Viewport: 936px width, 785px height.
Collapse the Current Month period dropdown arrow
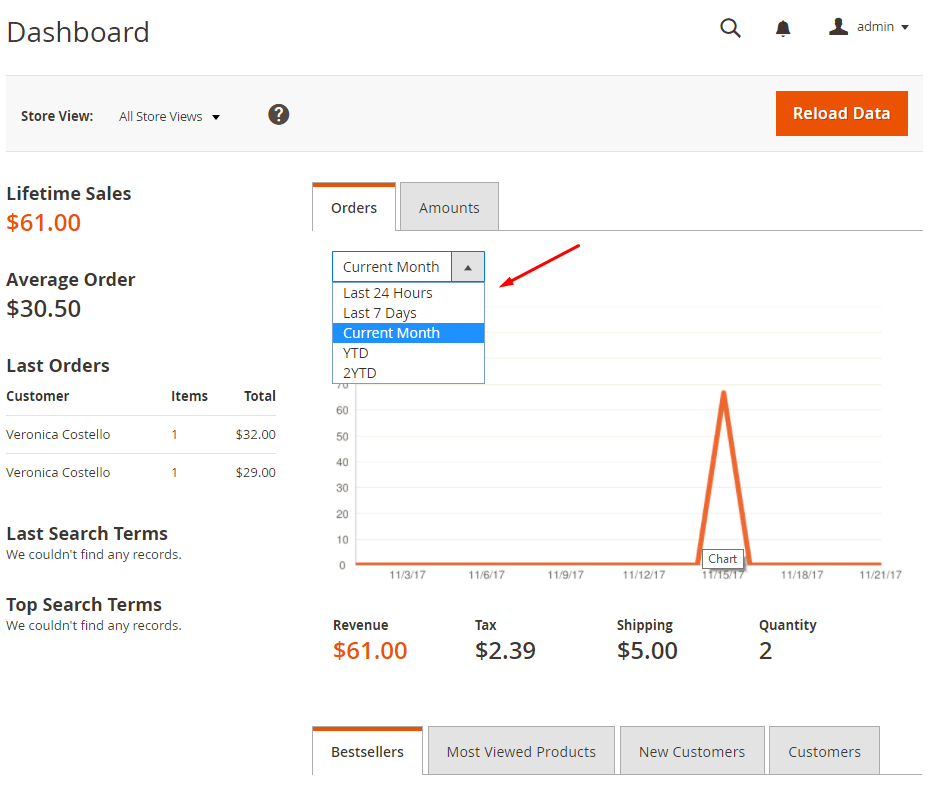[x=468, y=267]
